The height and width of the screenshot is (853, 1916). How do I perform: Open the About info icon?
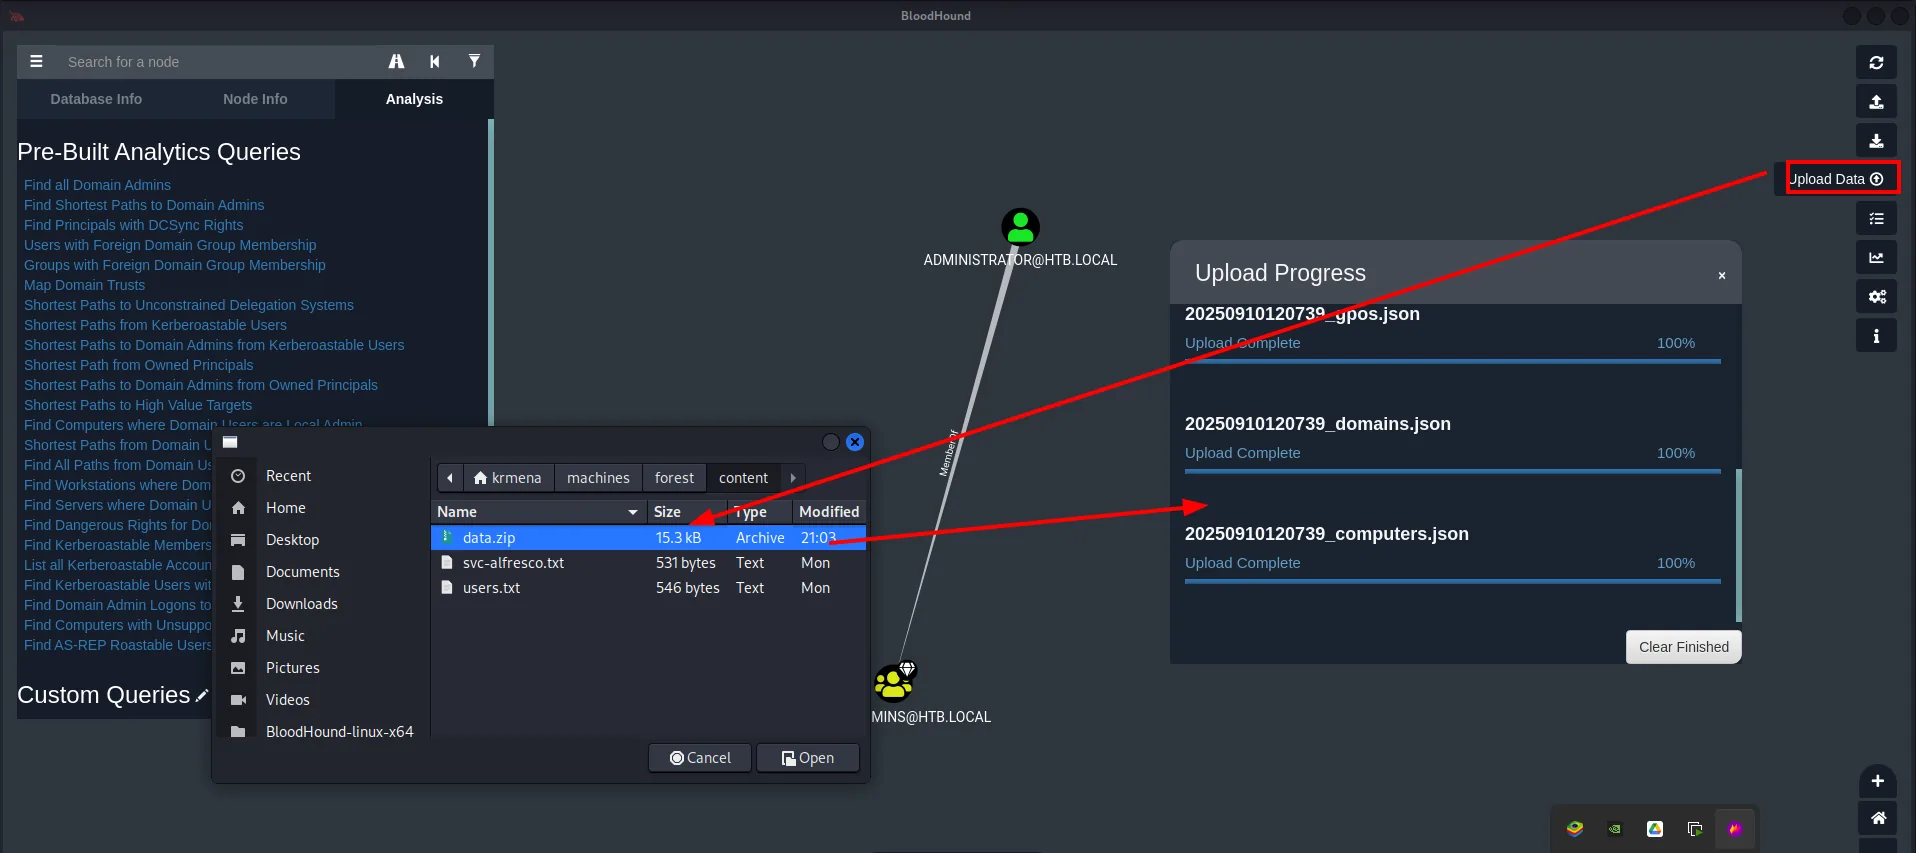pos(1876,335)
